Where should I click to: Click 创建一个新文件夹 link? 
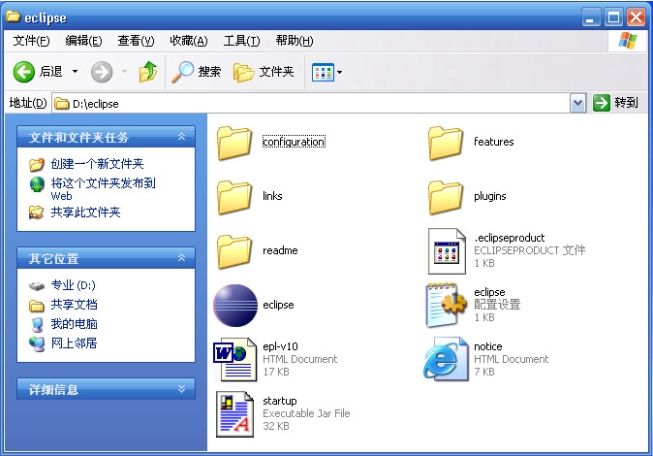(97, 164)
